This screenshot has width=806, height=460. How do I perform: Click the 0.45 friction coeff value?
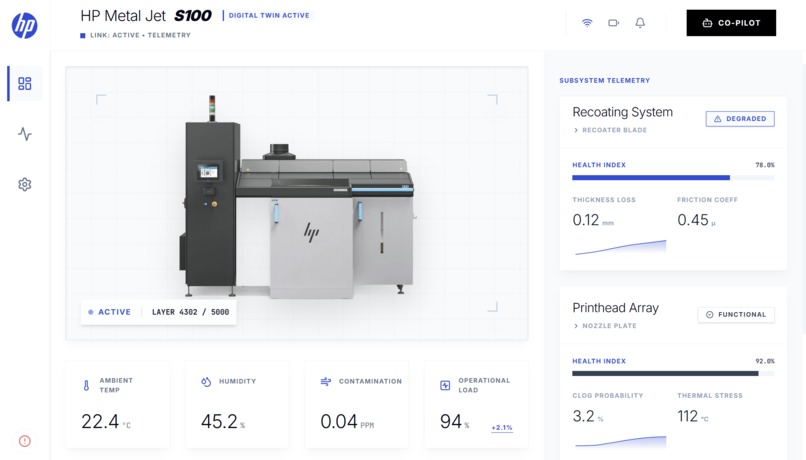(x=696, y=220)
